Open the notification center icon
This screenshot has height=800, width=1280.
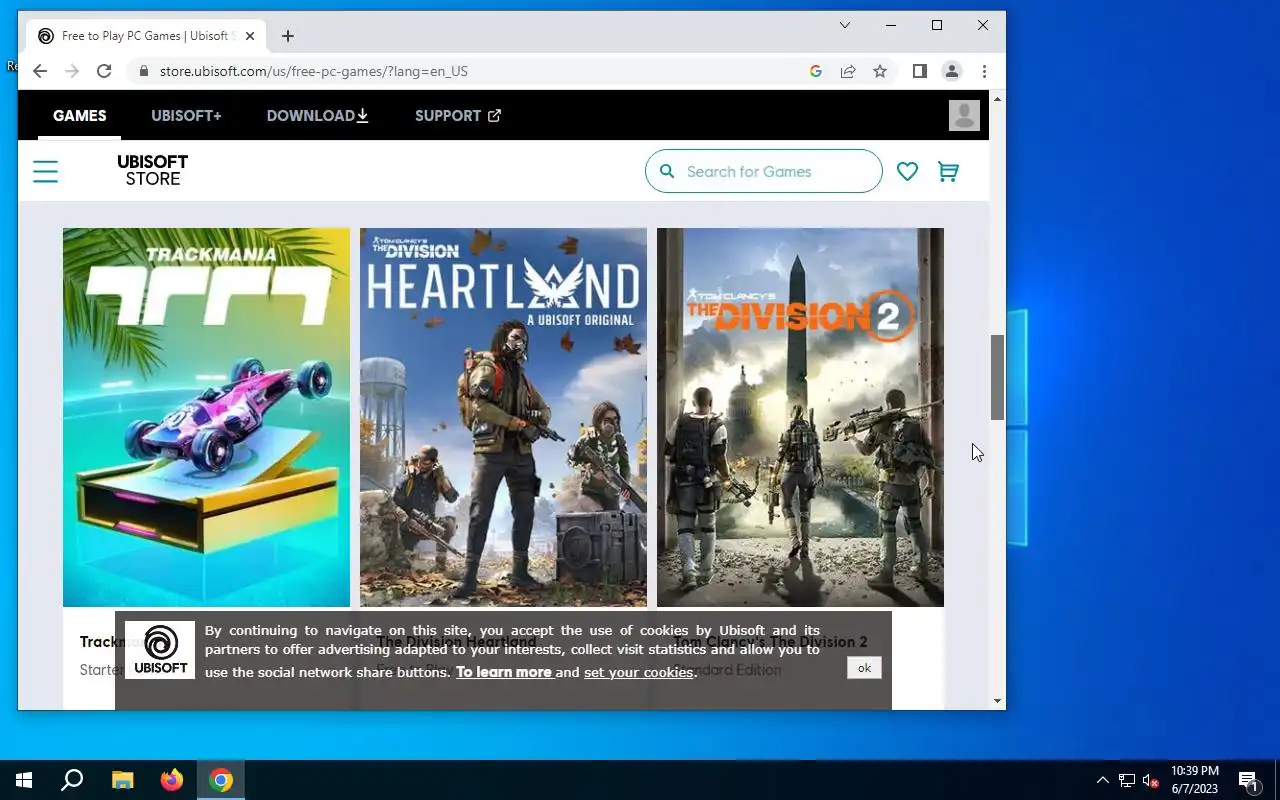point(1248,780)
